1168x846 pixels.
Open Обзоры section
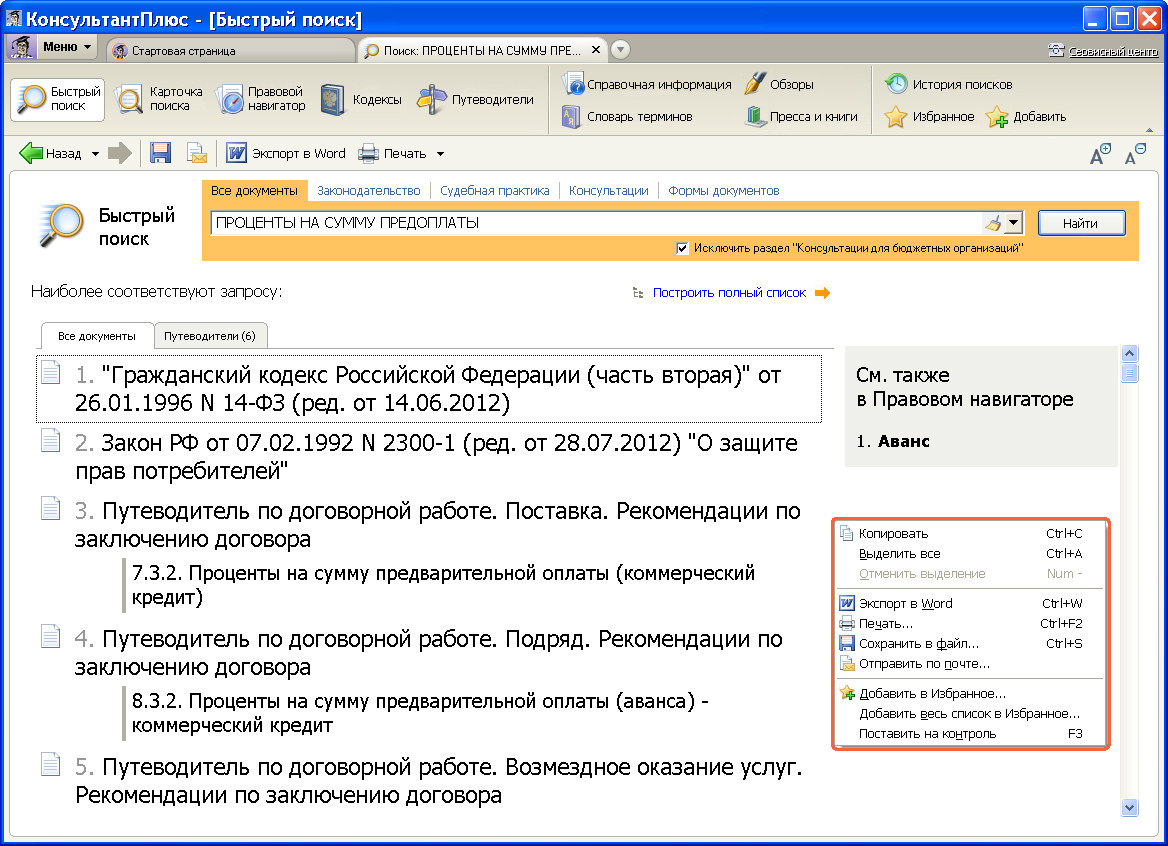click(779, 84)
